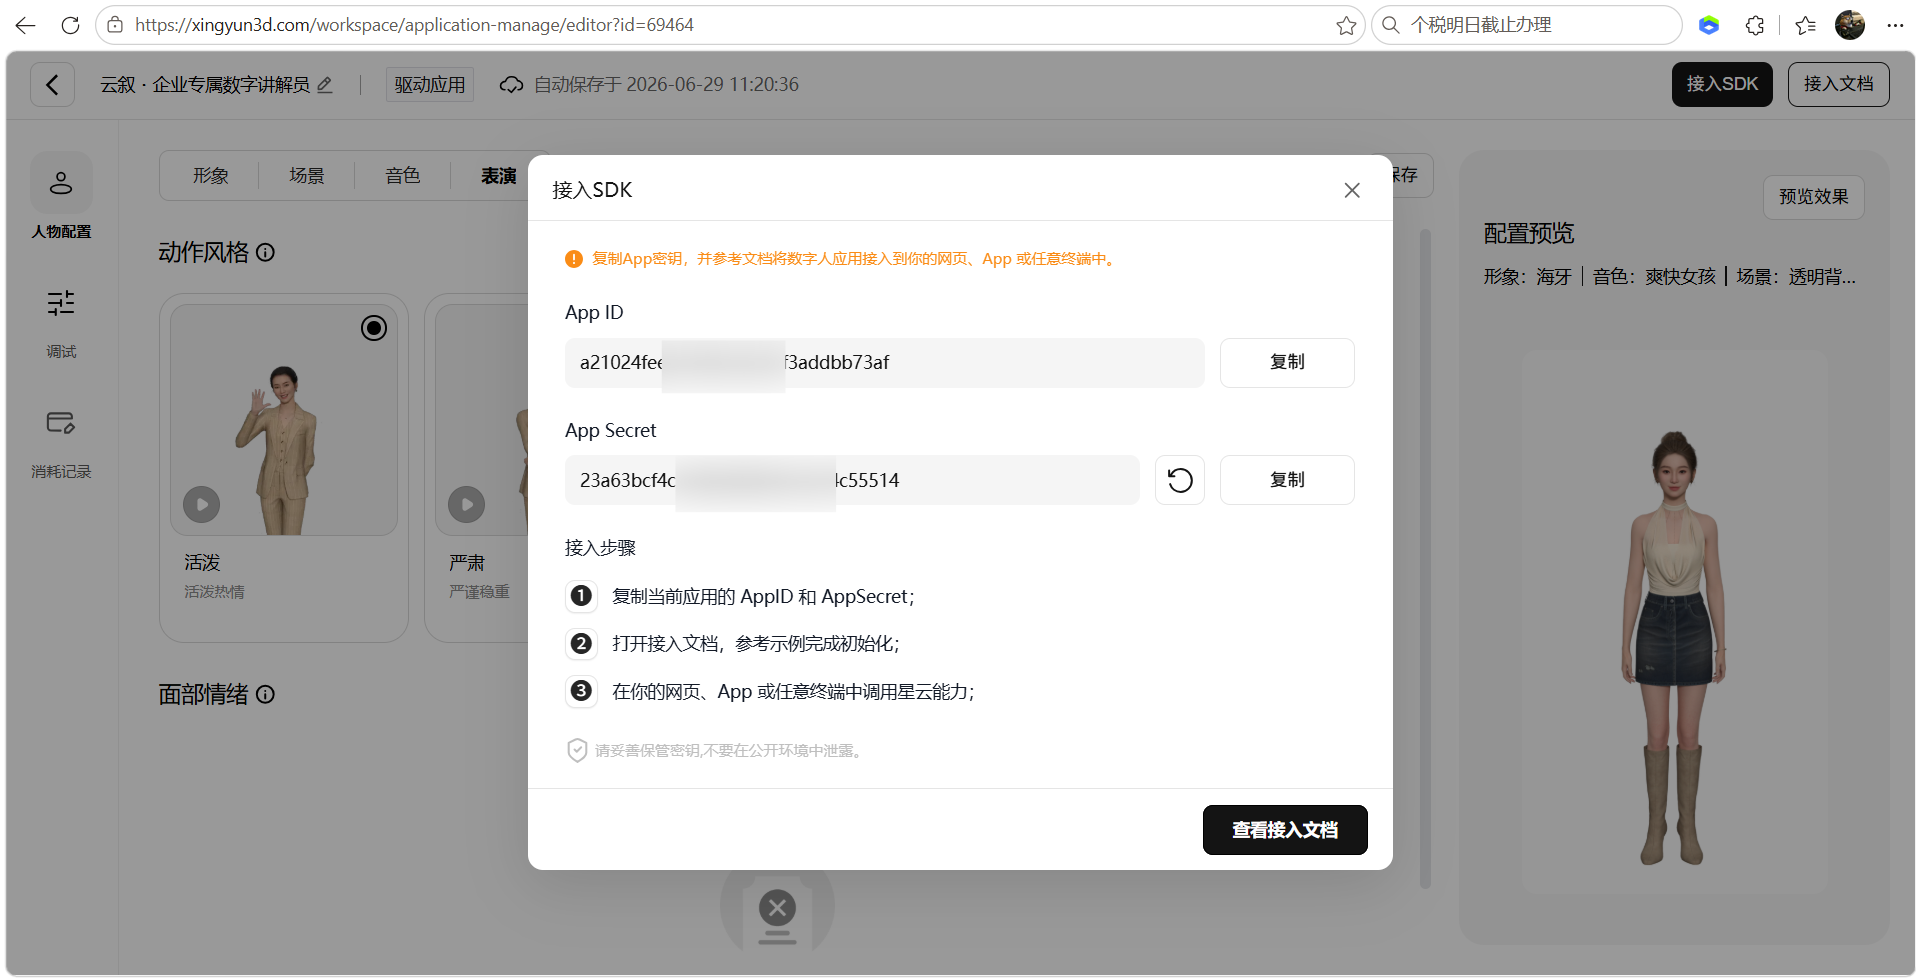Click the 驱动应用 tag

[x=430, y=85]
